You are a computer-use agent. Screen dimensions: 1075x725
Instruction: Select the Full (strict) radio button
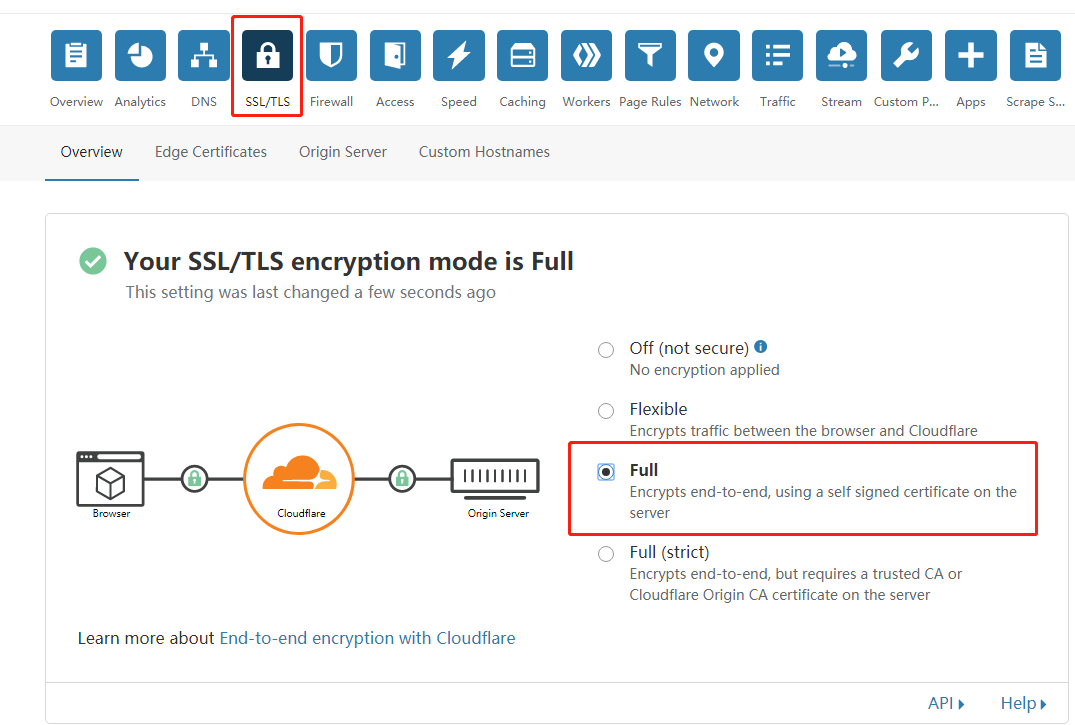(x=606, y=554)
